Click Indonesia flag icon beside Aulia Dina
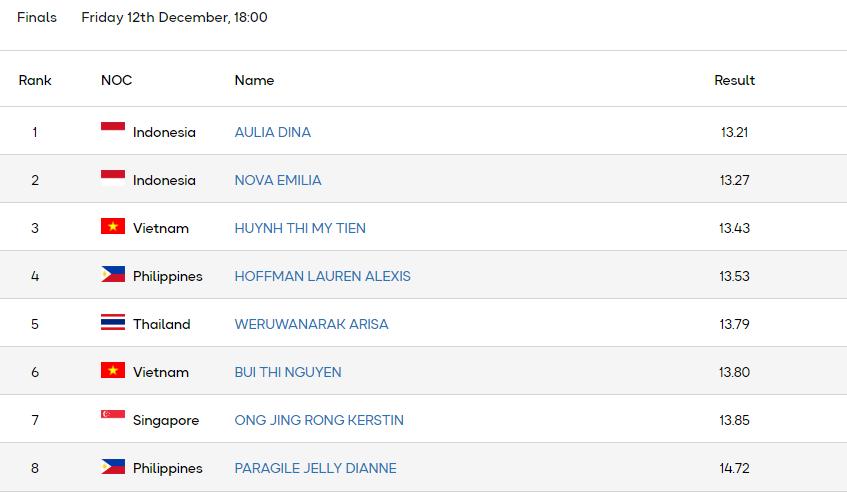Screen dimensions: 847x492 [113, 131]
